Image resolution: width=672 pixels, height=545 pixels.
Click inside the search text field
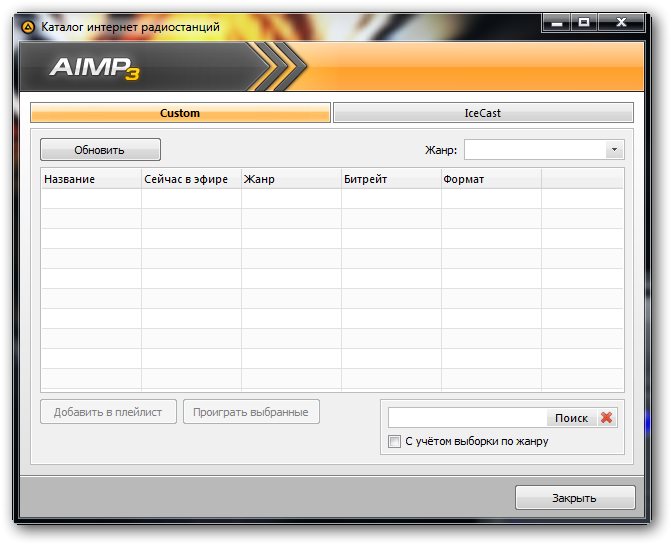[467, 418]
